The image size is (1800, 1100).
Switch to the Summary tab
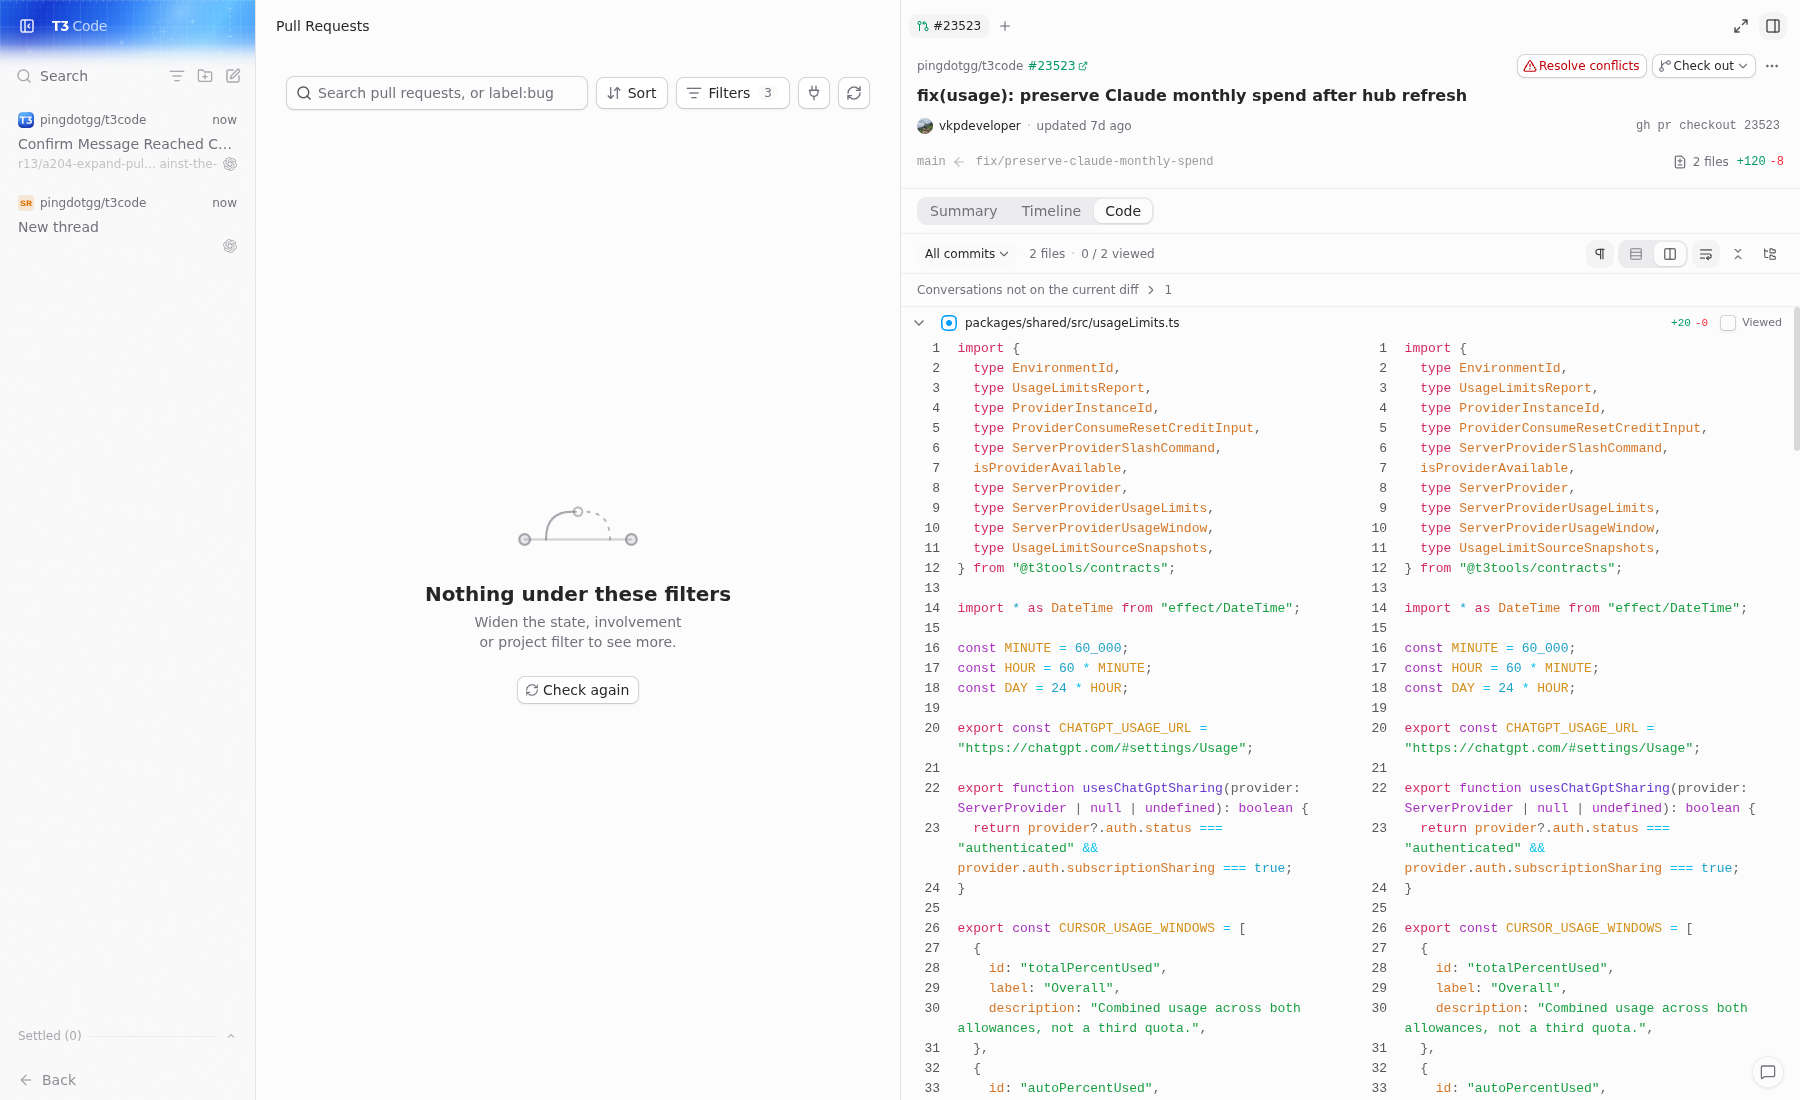coord(963,211)
